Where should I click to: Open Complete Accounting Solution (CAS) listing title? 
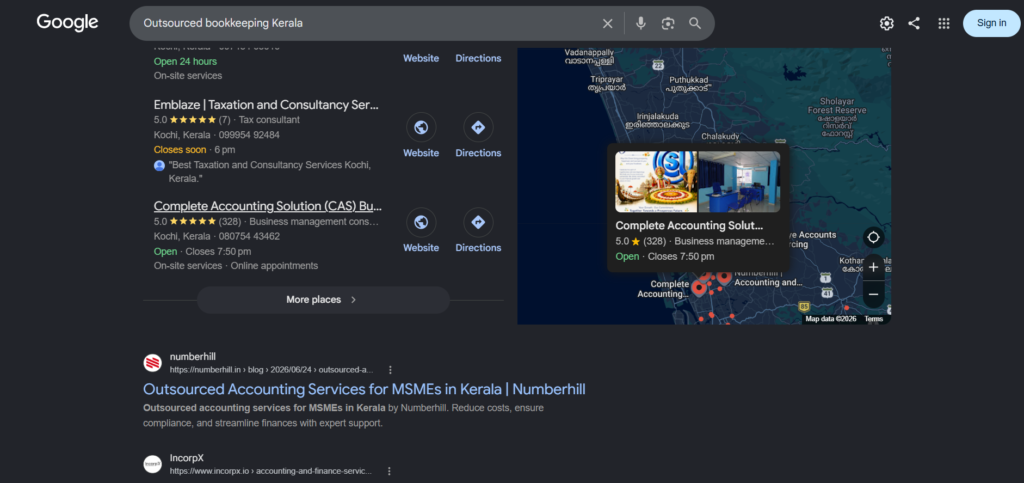tap(268, 206)
